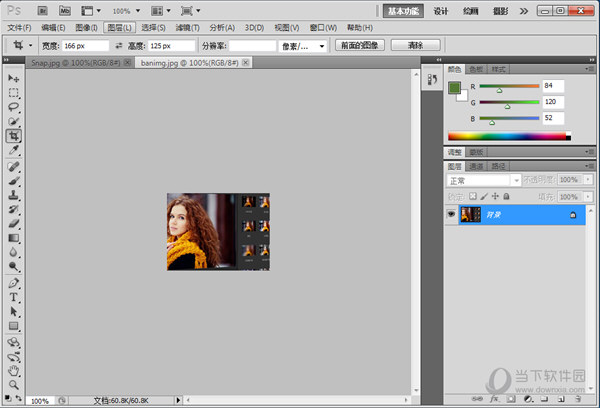Toggle lock position in Layers panel
Screen dimensions: 600x408
pos(496,196)
